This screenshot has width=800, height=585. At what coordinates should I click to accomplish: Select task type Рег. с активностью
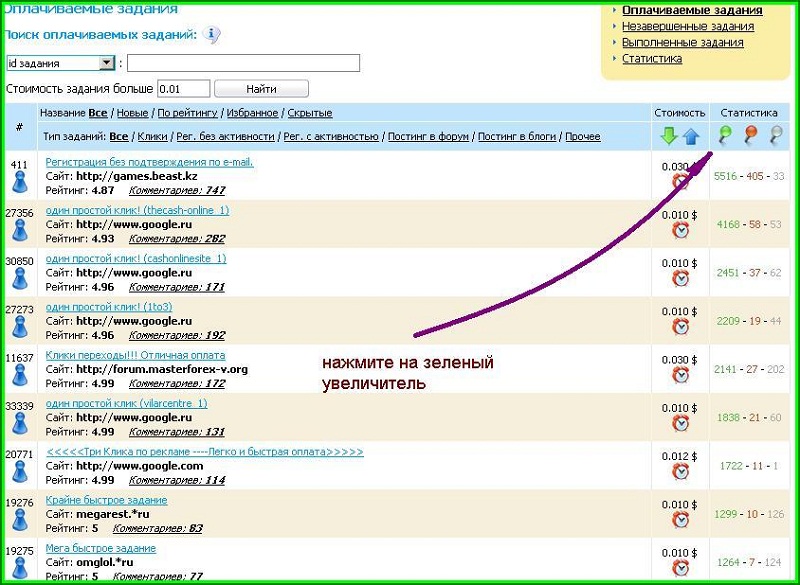(331, 136)
